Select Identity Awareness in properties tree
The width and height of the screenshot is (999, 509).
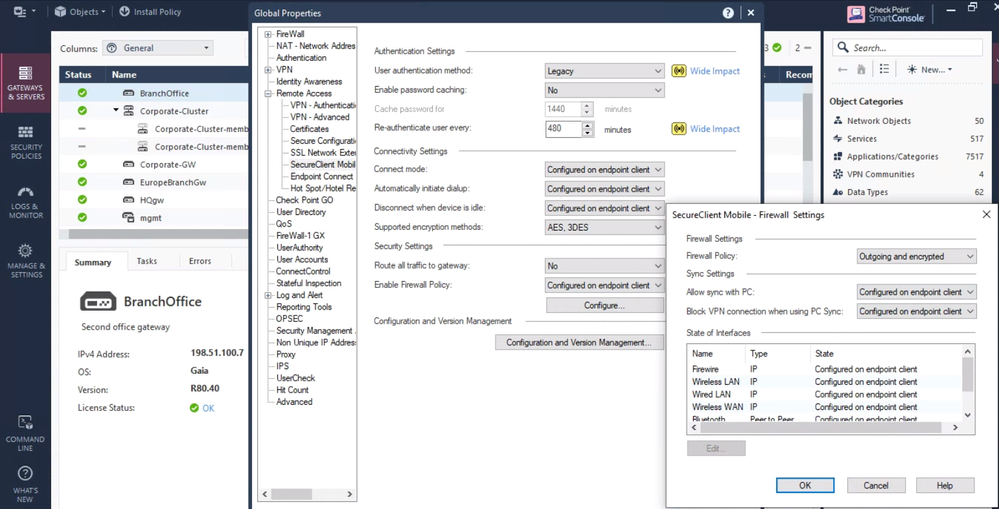coord(309,82)
